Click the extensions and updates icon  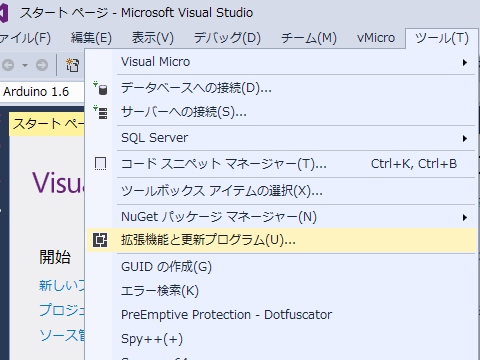click(100, 240)
